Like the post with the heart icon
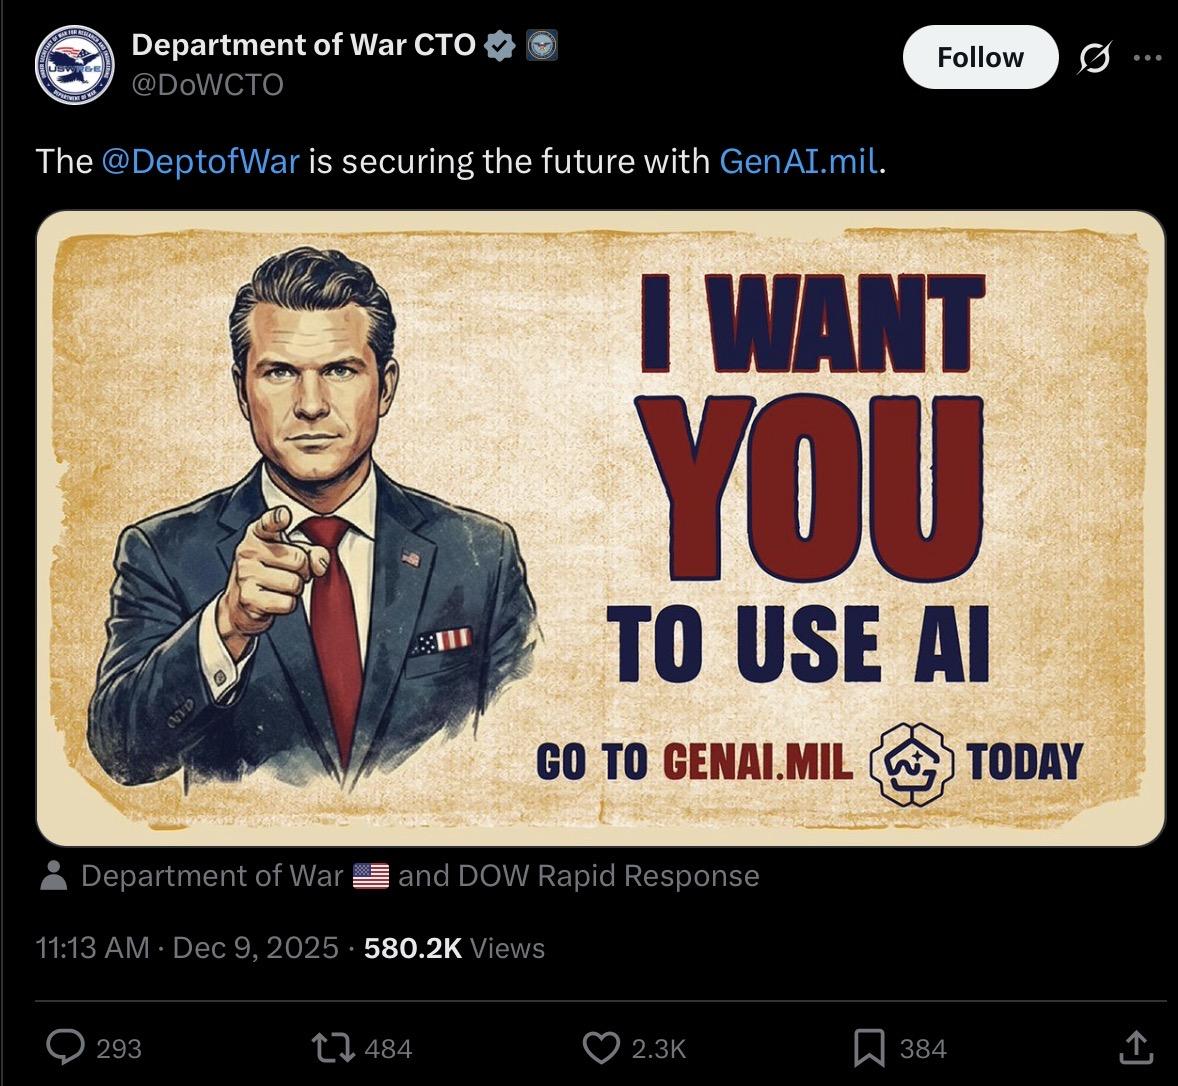The height and width of the screenshot is (1086, 1178). pos(600,1047)
